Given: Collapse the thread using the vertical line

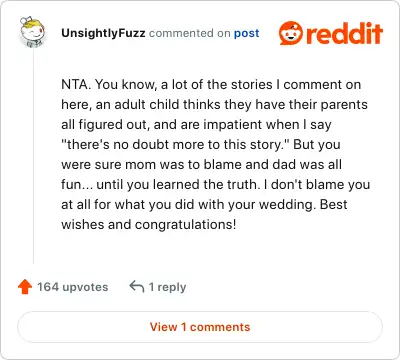Looking at the screenshot, I should click(33, 155).
